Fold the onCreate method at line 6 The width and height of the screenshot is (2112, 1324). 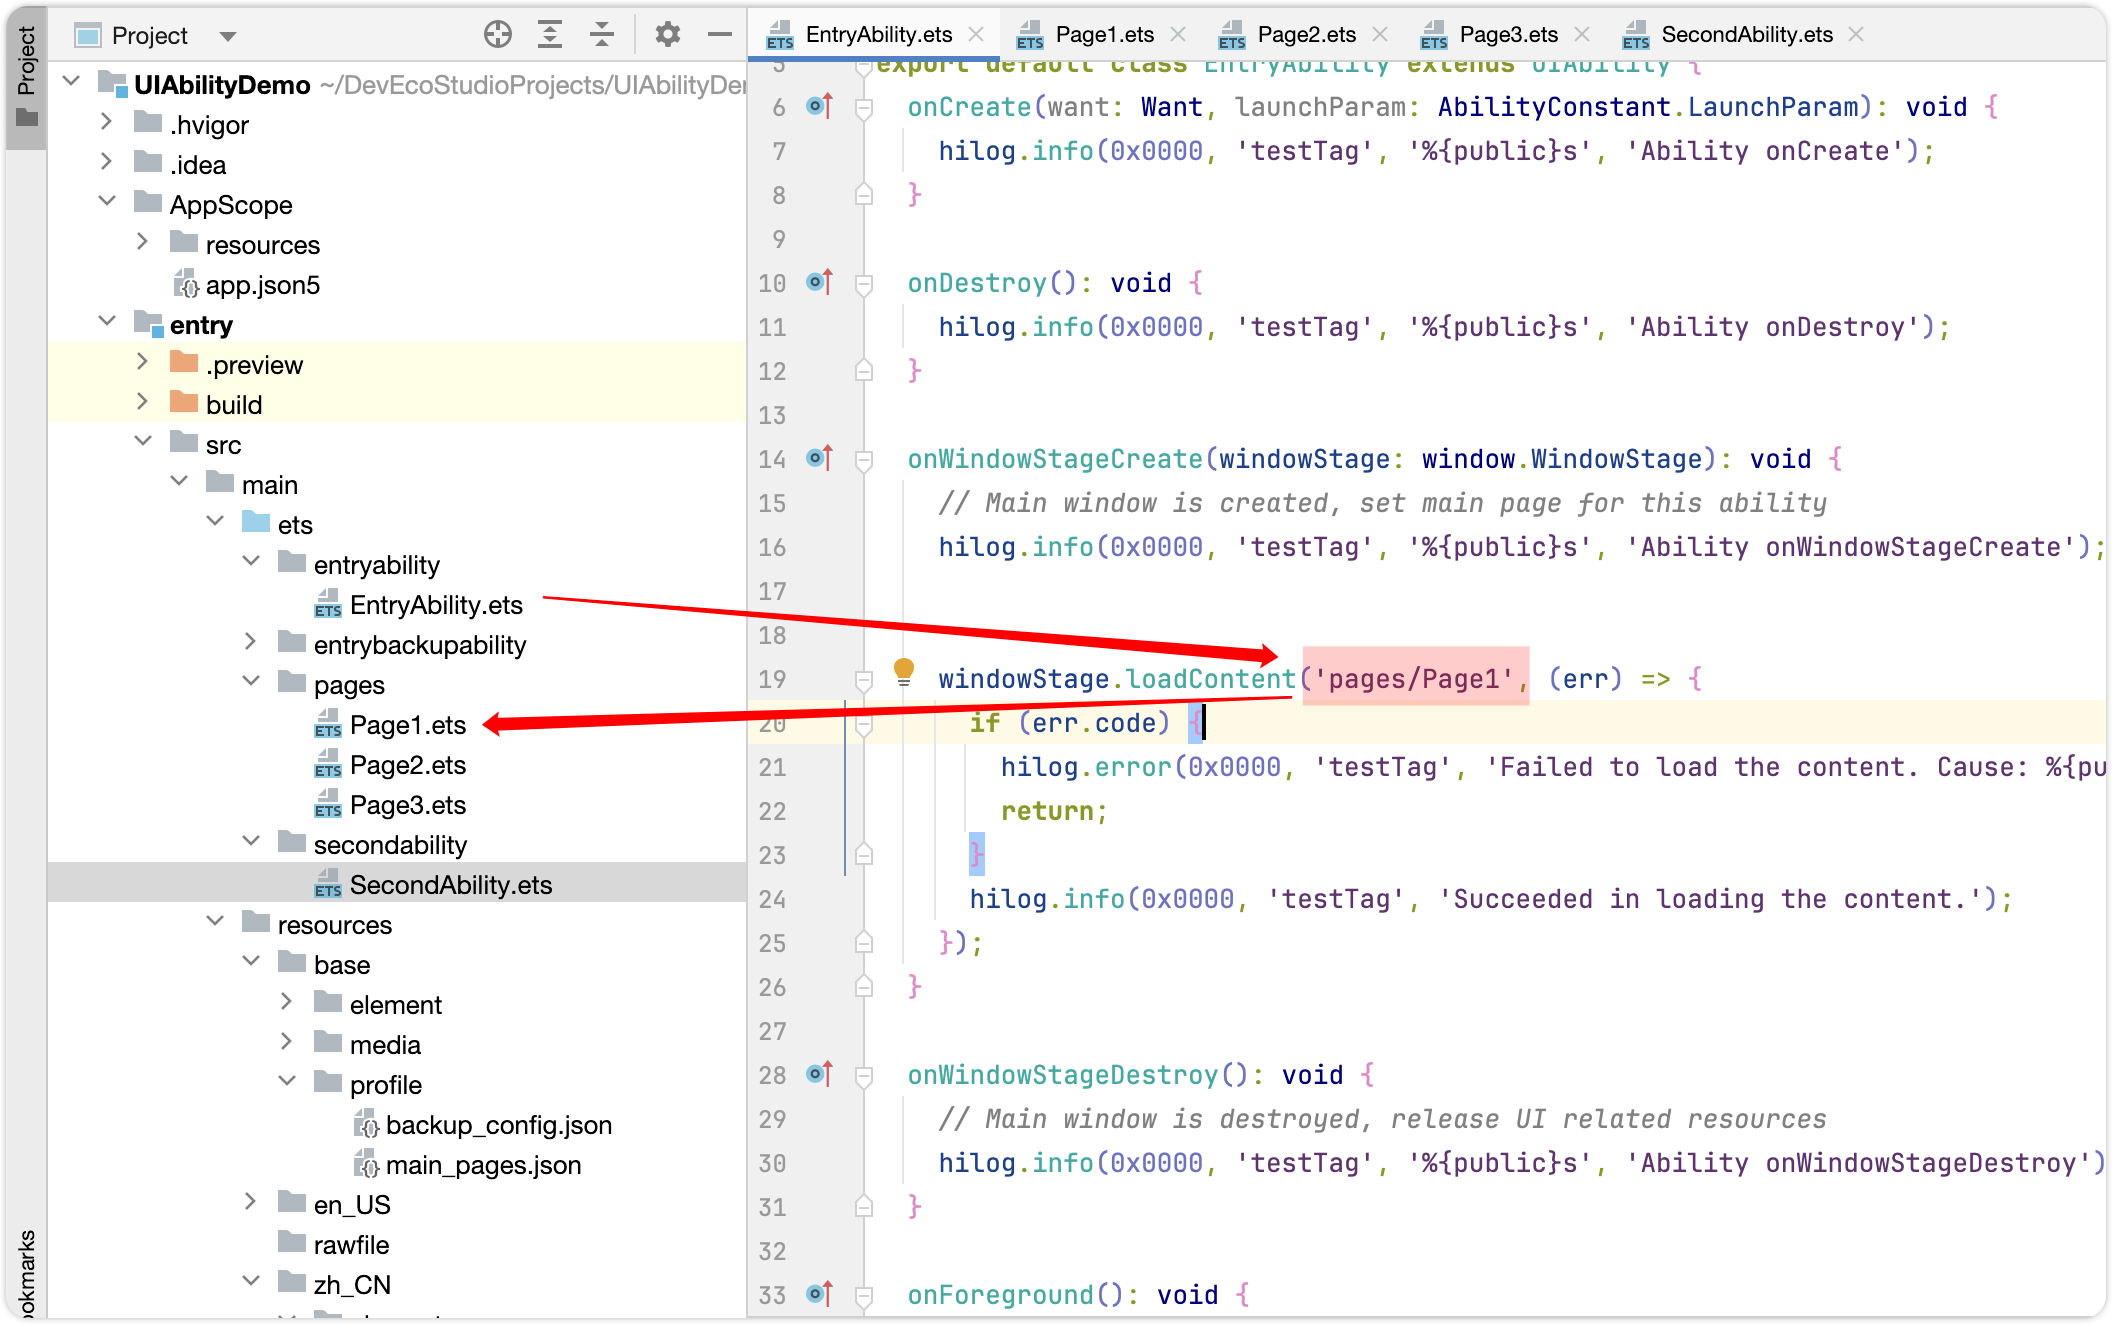(864, 107)
